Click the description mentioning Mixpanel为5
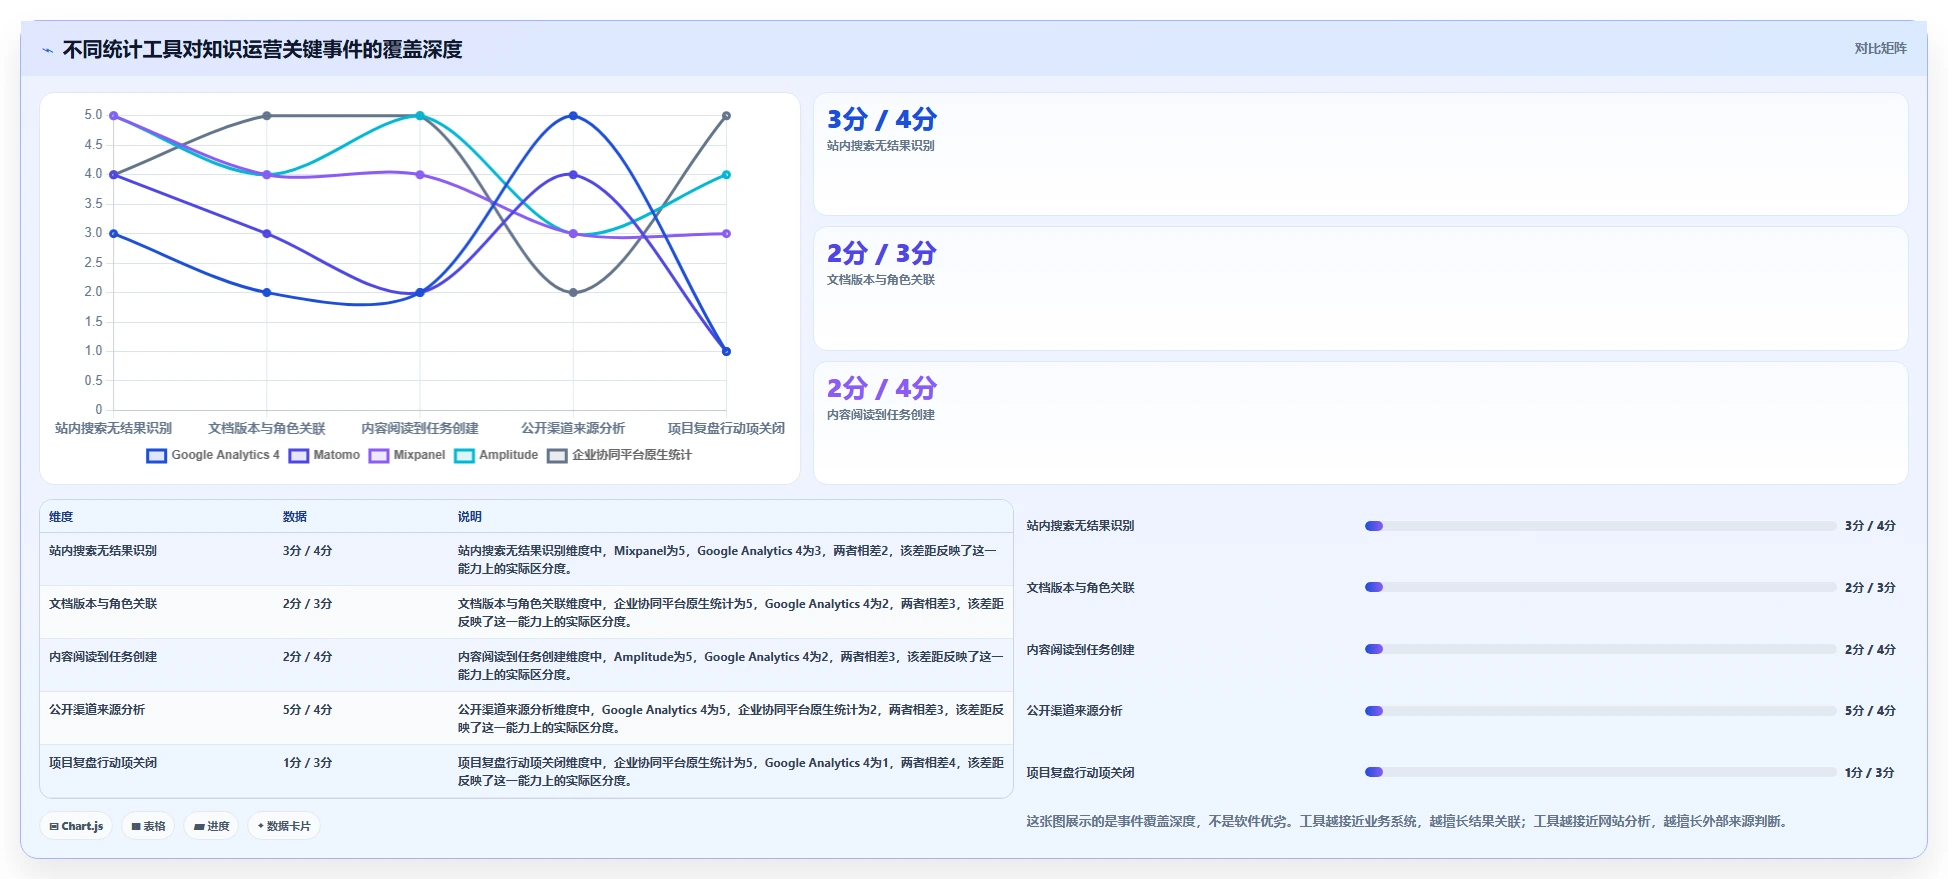 (727, 560)
